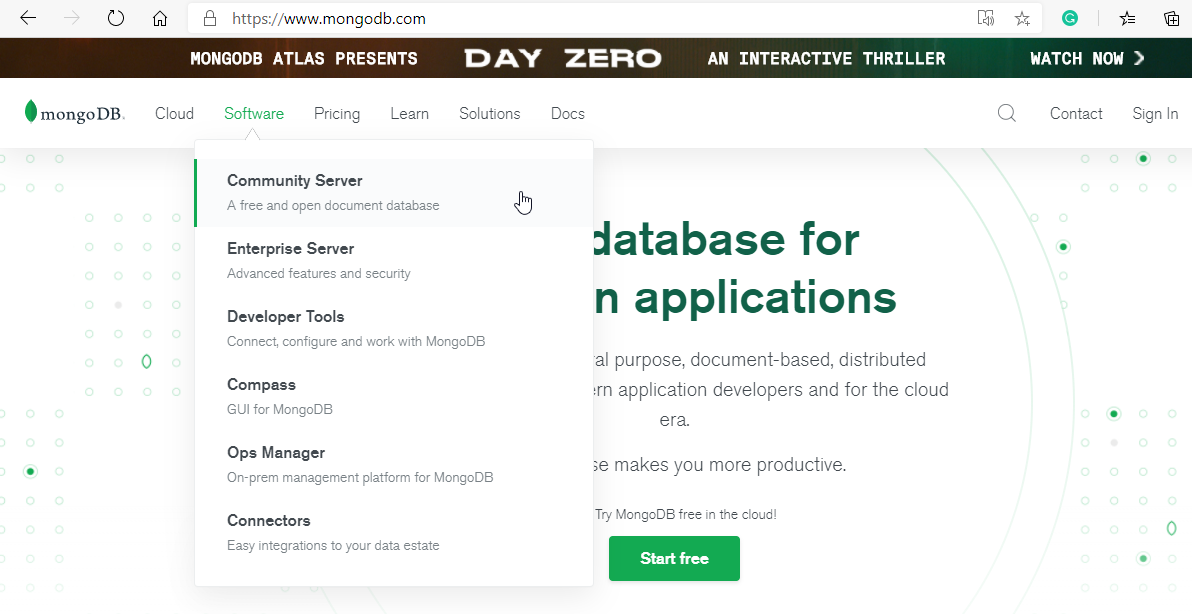Click the green Start free button
Screen dimensions: 1192x614
point(674,558)
